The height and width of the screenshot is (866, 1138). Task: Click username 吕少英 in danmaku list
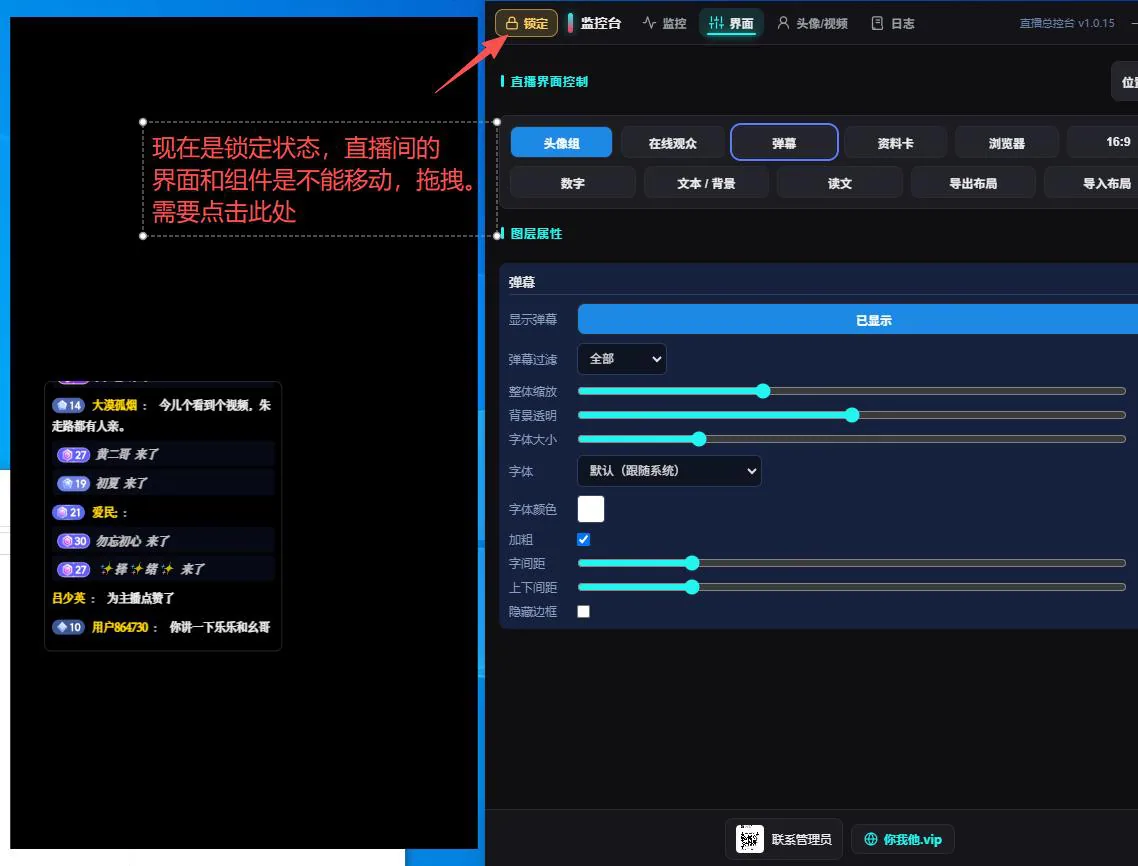[69, 598]
